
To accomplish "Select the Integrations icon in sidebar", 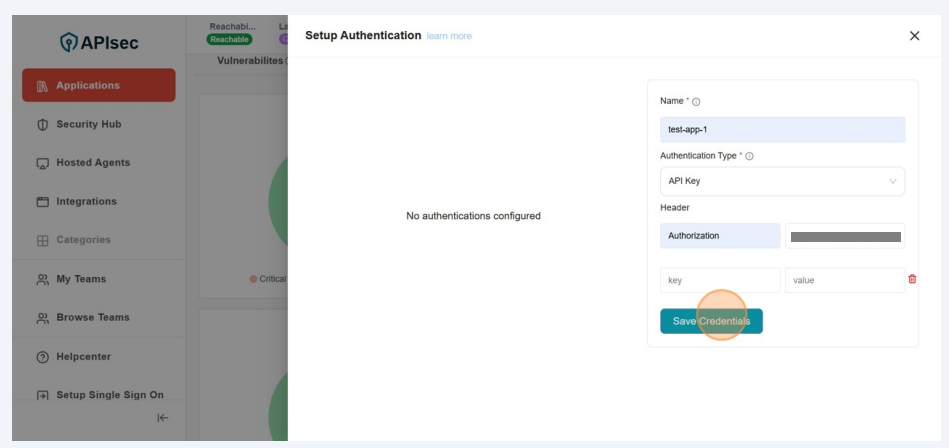I will click(x=42, y=202).
